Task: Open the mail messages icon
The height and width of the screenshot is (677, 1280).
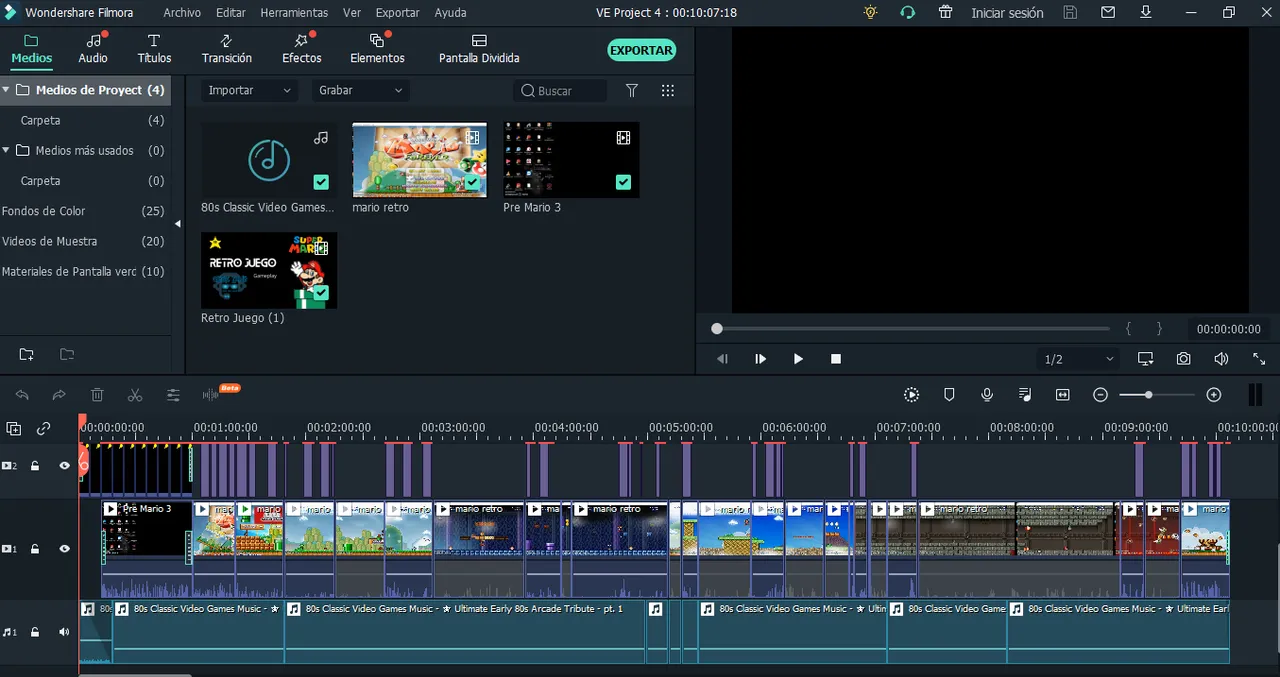Action: 1107,12
